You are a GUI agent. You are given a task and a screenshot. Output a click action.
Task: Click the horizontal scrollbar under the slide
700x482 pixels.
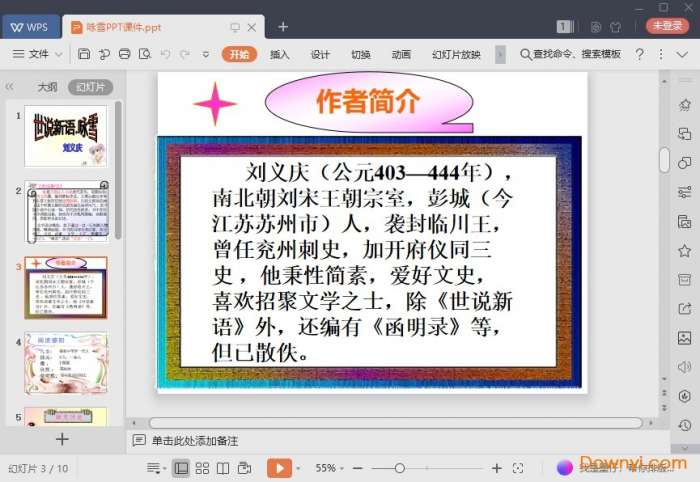click(x=395, y=423)
